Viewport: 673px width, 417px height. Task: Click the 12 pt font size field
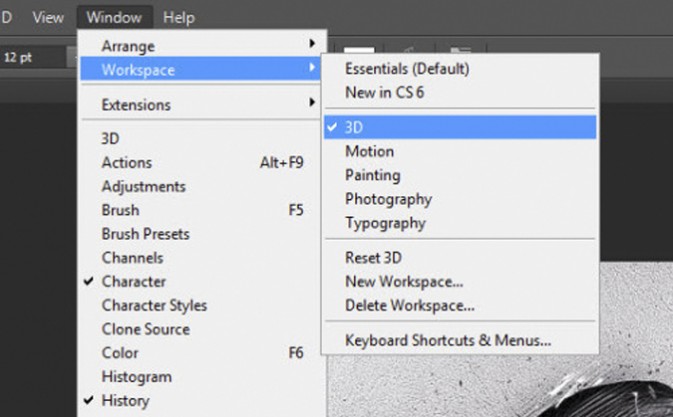click(30, 58)
